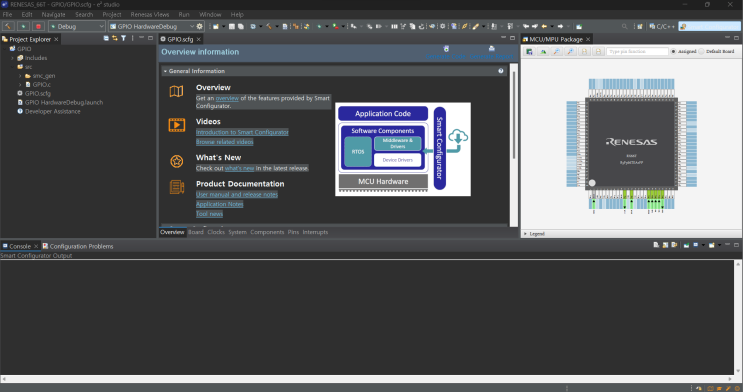Collapse the src folder node
Viewport: 743px width, 392px height.
pyautogui.click(x=12, y=67)
